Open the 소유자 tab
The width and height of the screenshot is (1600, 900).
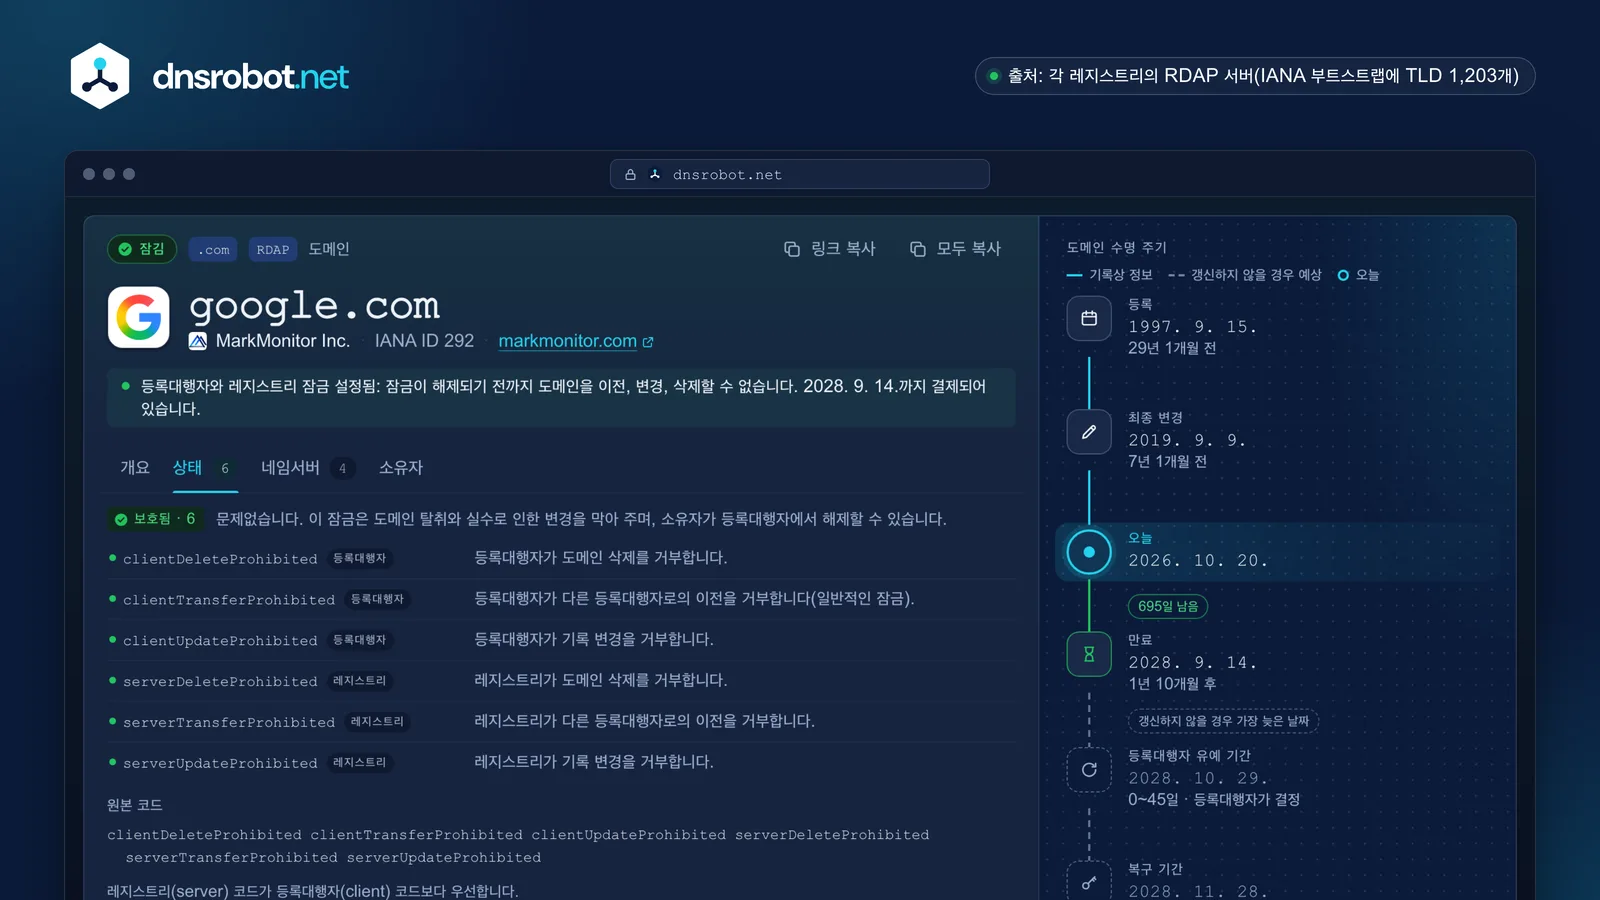click(401, 468)
